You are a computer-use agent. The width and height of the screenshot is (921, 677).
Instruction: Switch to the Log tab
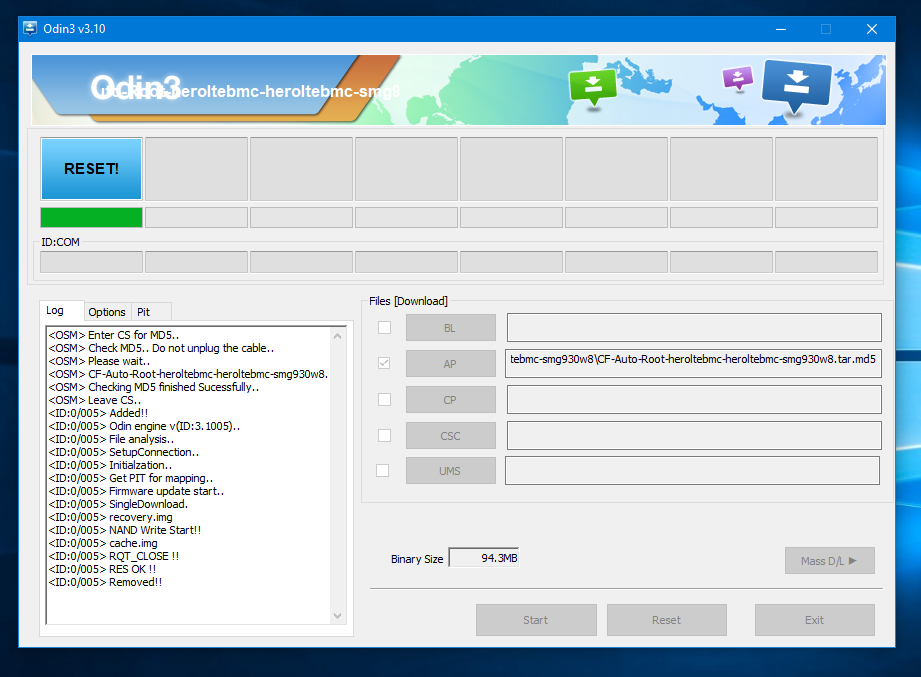click(55, 311)
